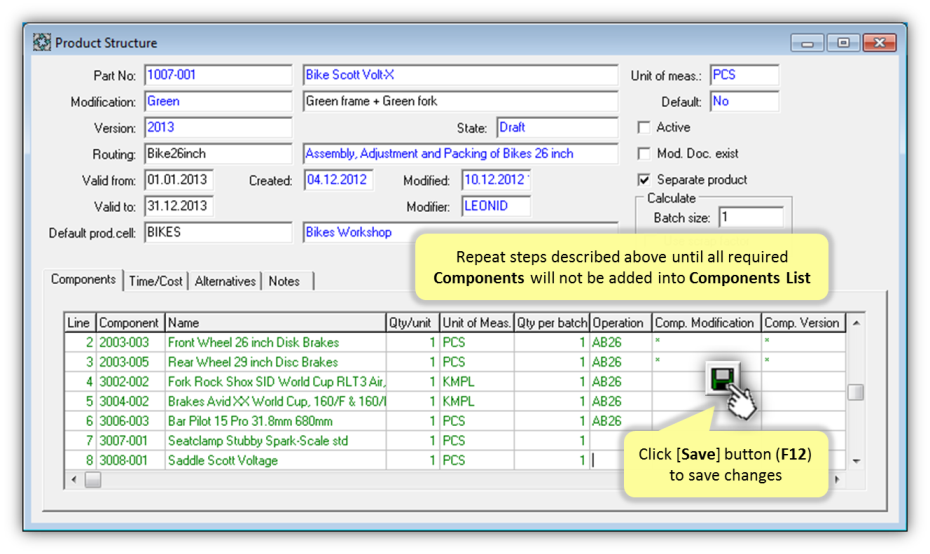Click the Version field showing 2013
Viewport: 930px width, 554px height.
(x=218, y=128)
